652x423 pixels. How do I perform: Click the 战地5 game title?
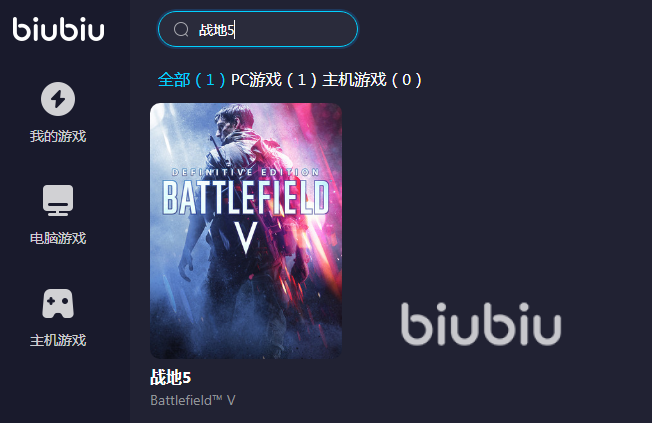click(170, 377)
